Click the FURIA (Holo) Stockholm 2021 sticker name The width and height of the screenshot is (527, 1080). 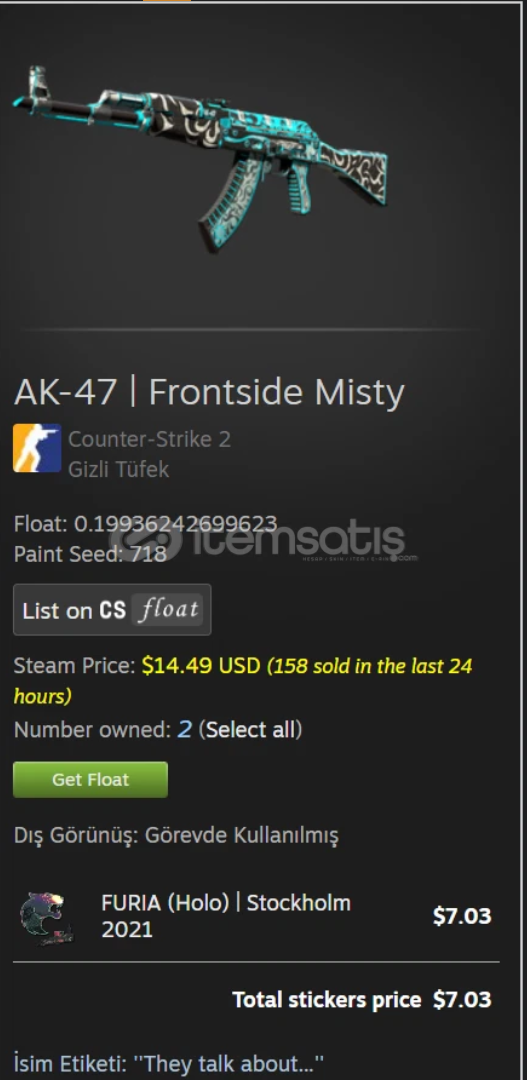click(226, 916)
